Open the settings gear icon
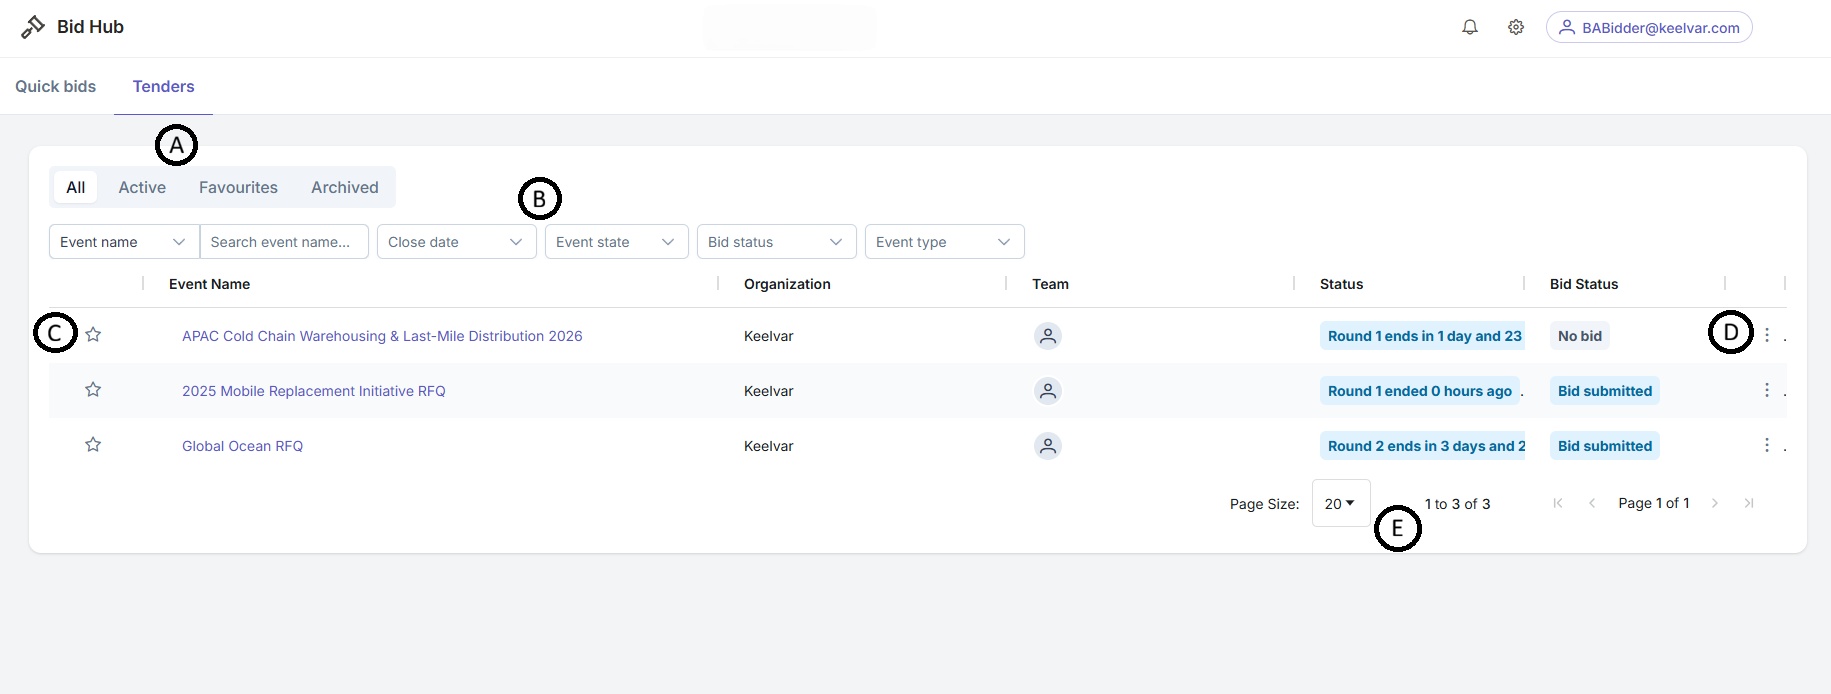1831x694 pixels. pos(1516,28)
